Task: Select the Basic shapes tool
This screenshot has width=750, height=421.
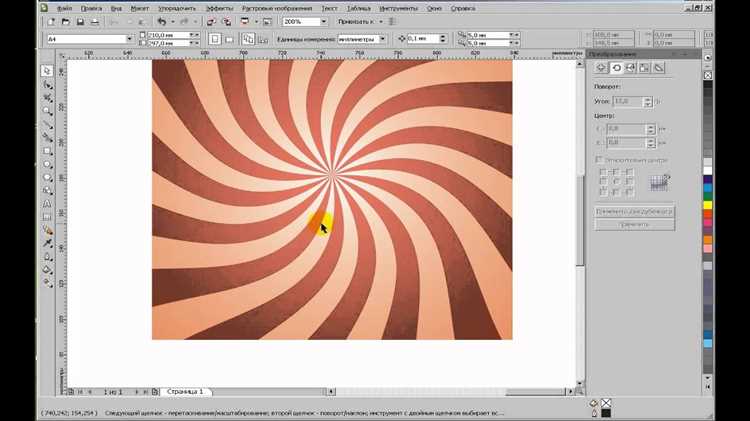Action: click(x=46, y=190)
